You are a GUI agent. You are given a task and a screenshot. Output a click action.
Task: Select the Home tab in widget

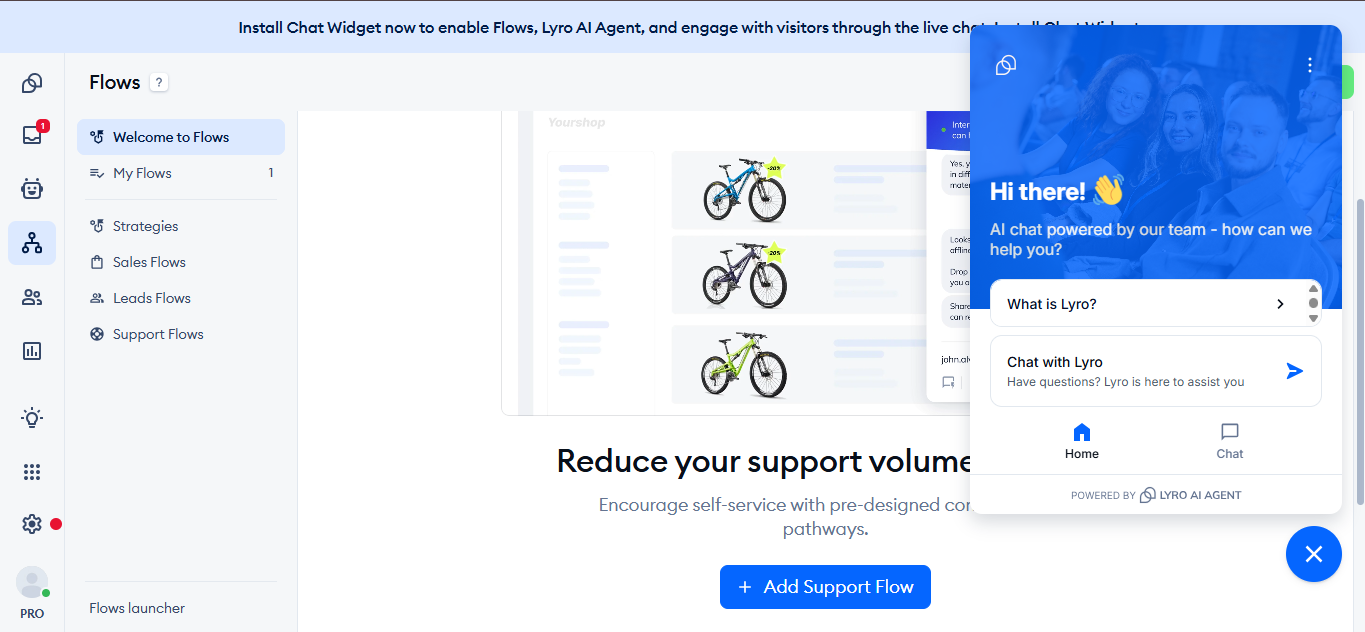point(1082,441)
